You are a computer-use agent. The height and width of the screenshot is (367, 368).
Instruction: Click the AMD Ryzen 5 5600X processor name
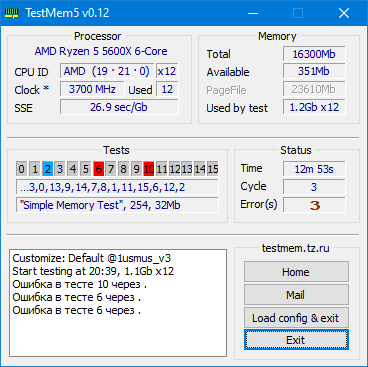(x=101, y=51)
